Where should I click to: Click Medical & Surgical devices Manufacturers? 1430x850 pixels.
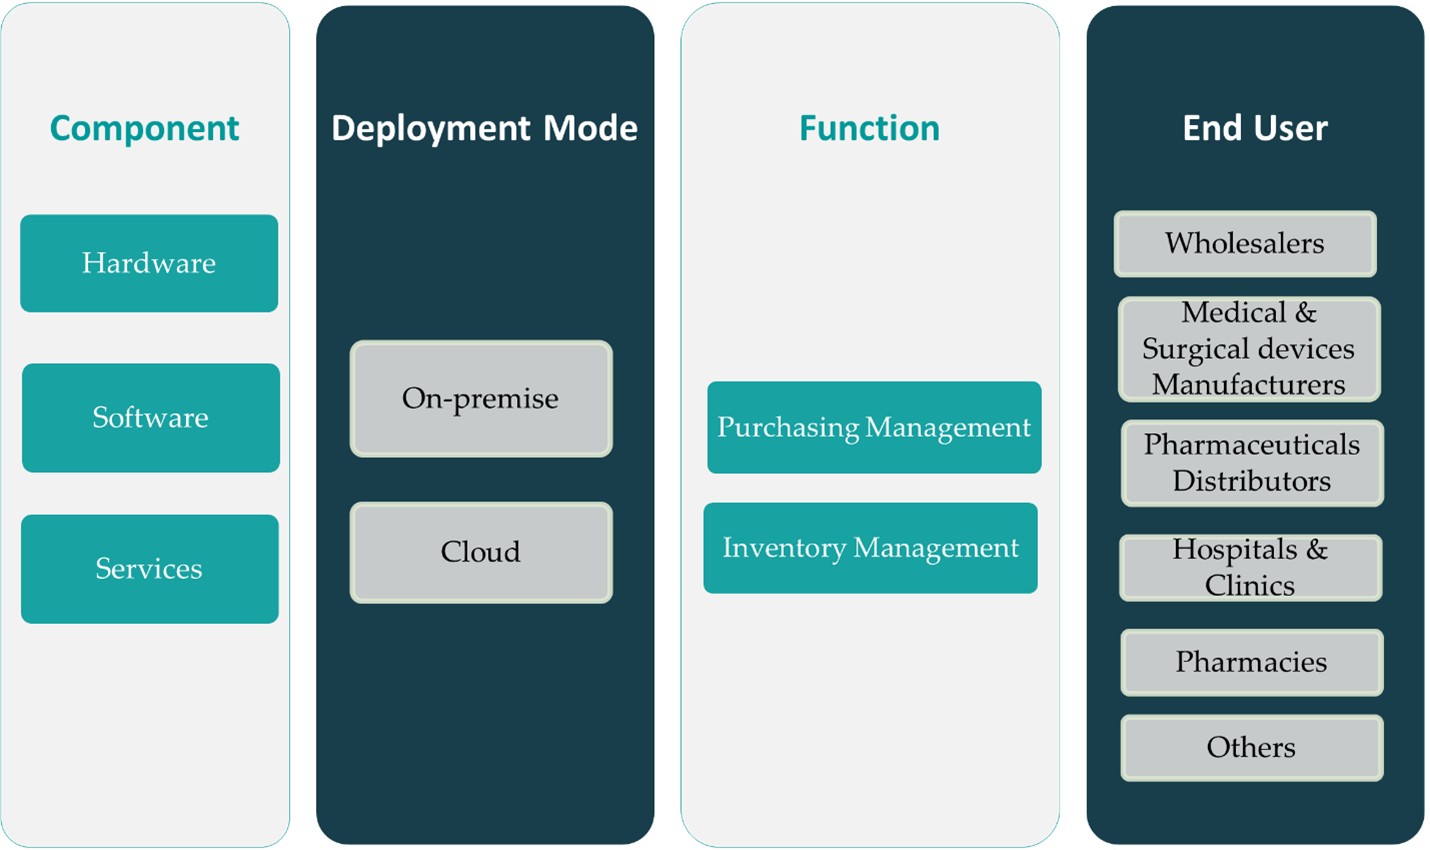coord(1249,349)
